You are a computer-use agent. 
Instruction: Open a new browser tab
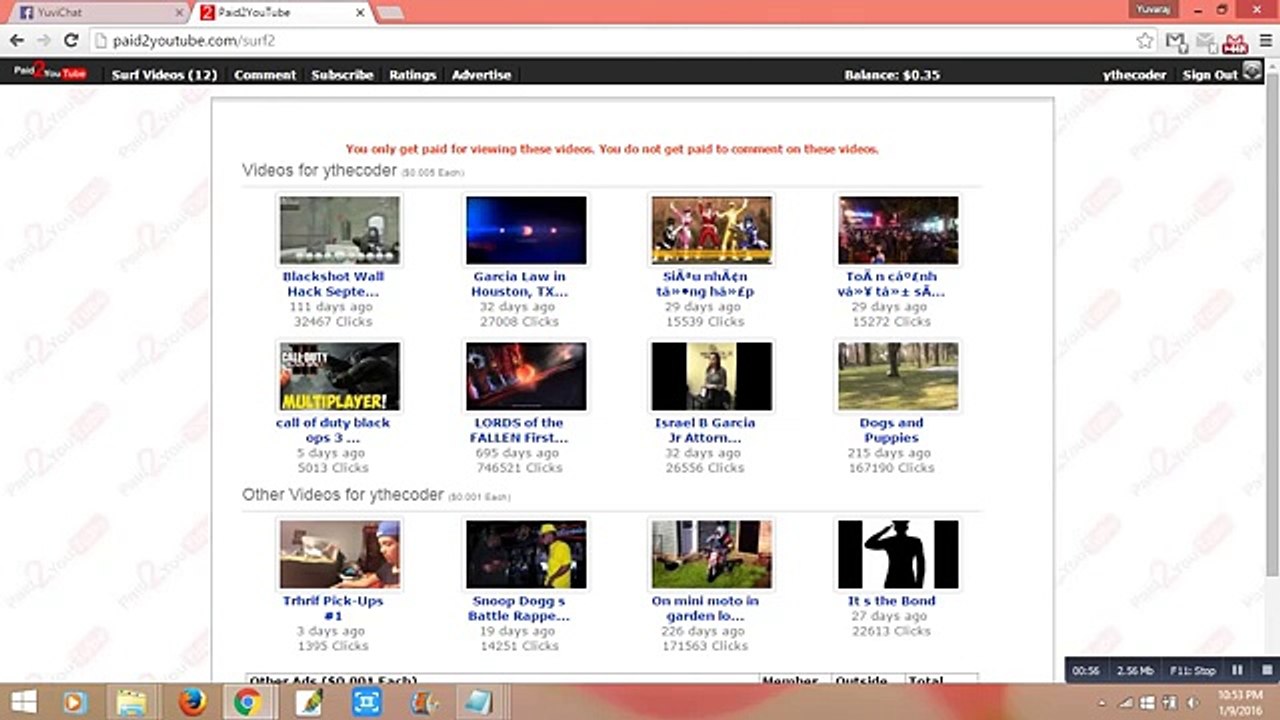tap(390, 13)
